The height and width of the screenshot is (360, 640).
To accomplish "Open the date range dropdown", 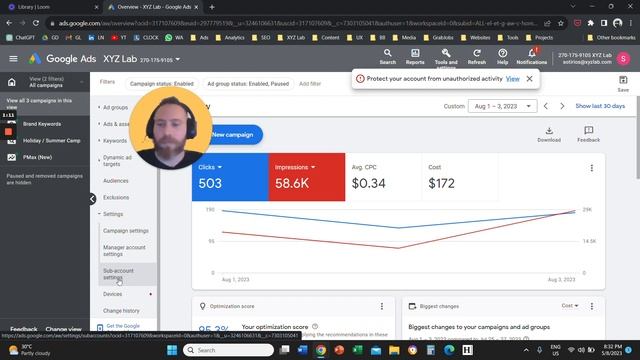I will [502, 106].
